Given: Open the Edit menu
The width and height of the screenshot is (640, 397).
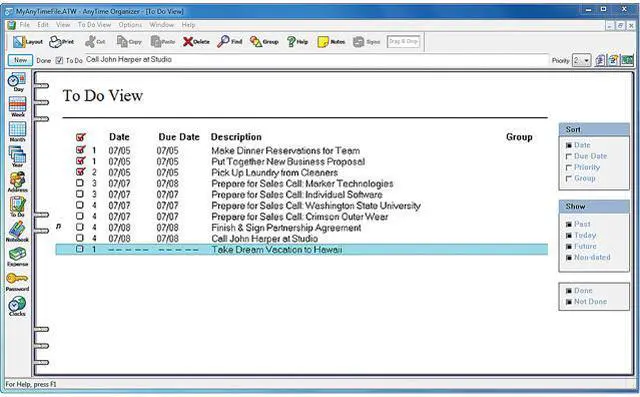Looking at the screenshot, I should pos(43,25).
